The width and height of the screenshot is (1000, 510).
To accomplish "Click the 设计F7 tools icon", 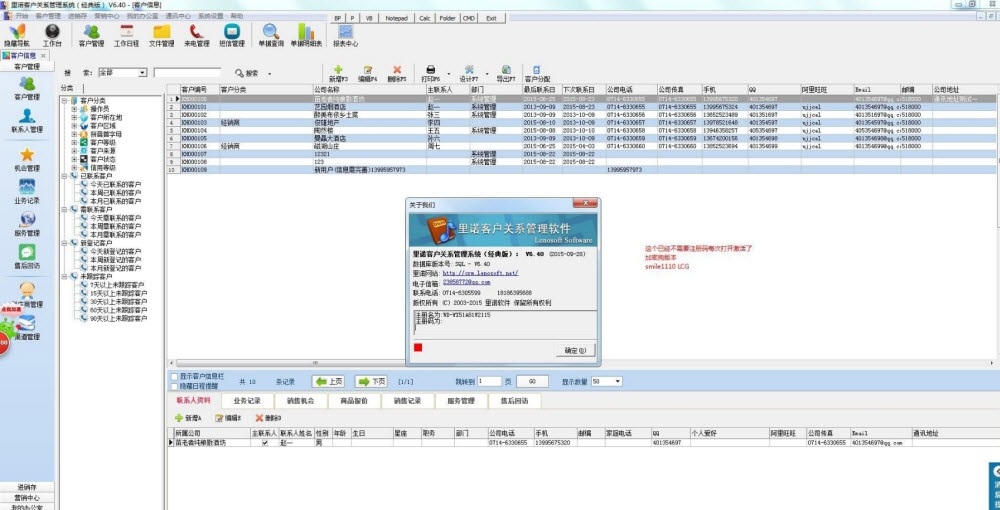I will (469, 74).
